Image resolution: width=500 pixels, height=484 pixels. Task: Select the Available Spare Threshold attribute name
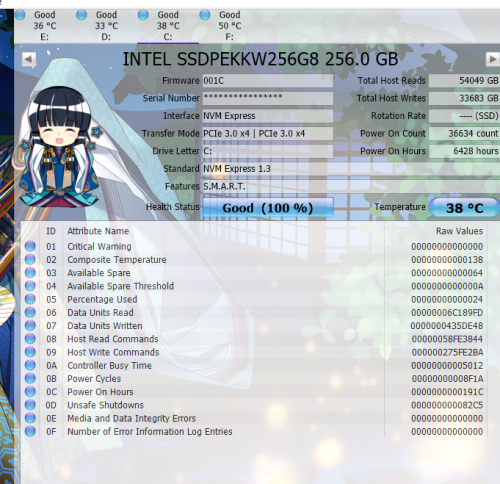click(120, 286)
